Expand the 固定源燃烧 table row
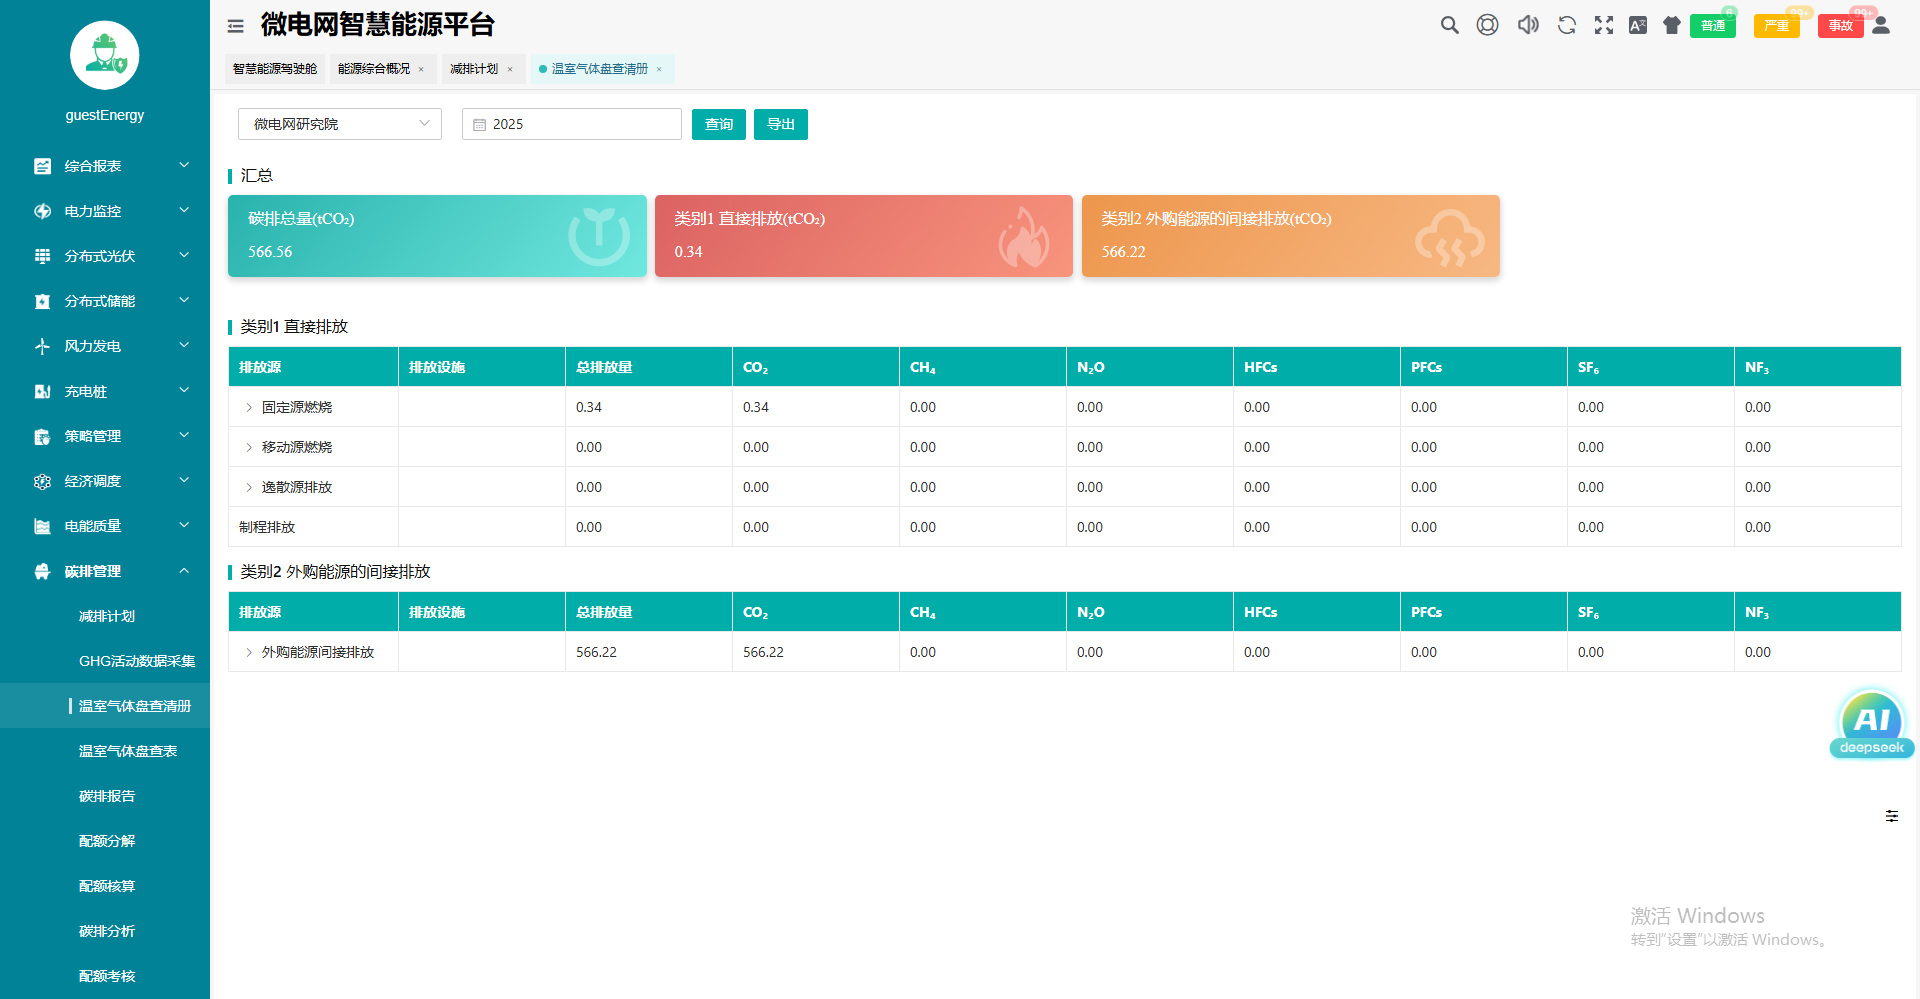This screenshot has width=1920, height=999. [x=249, y=407]
